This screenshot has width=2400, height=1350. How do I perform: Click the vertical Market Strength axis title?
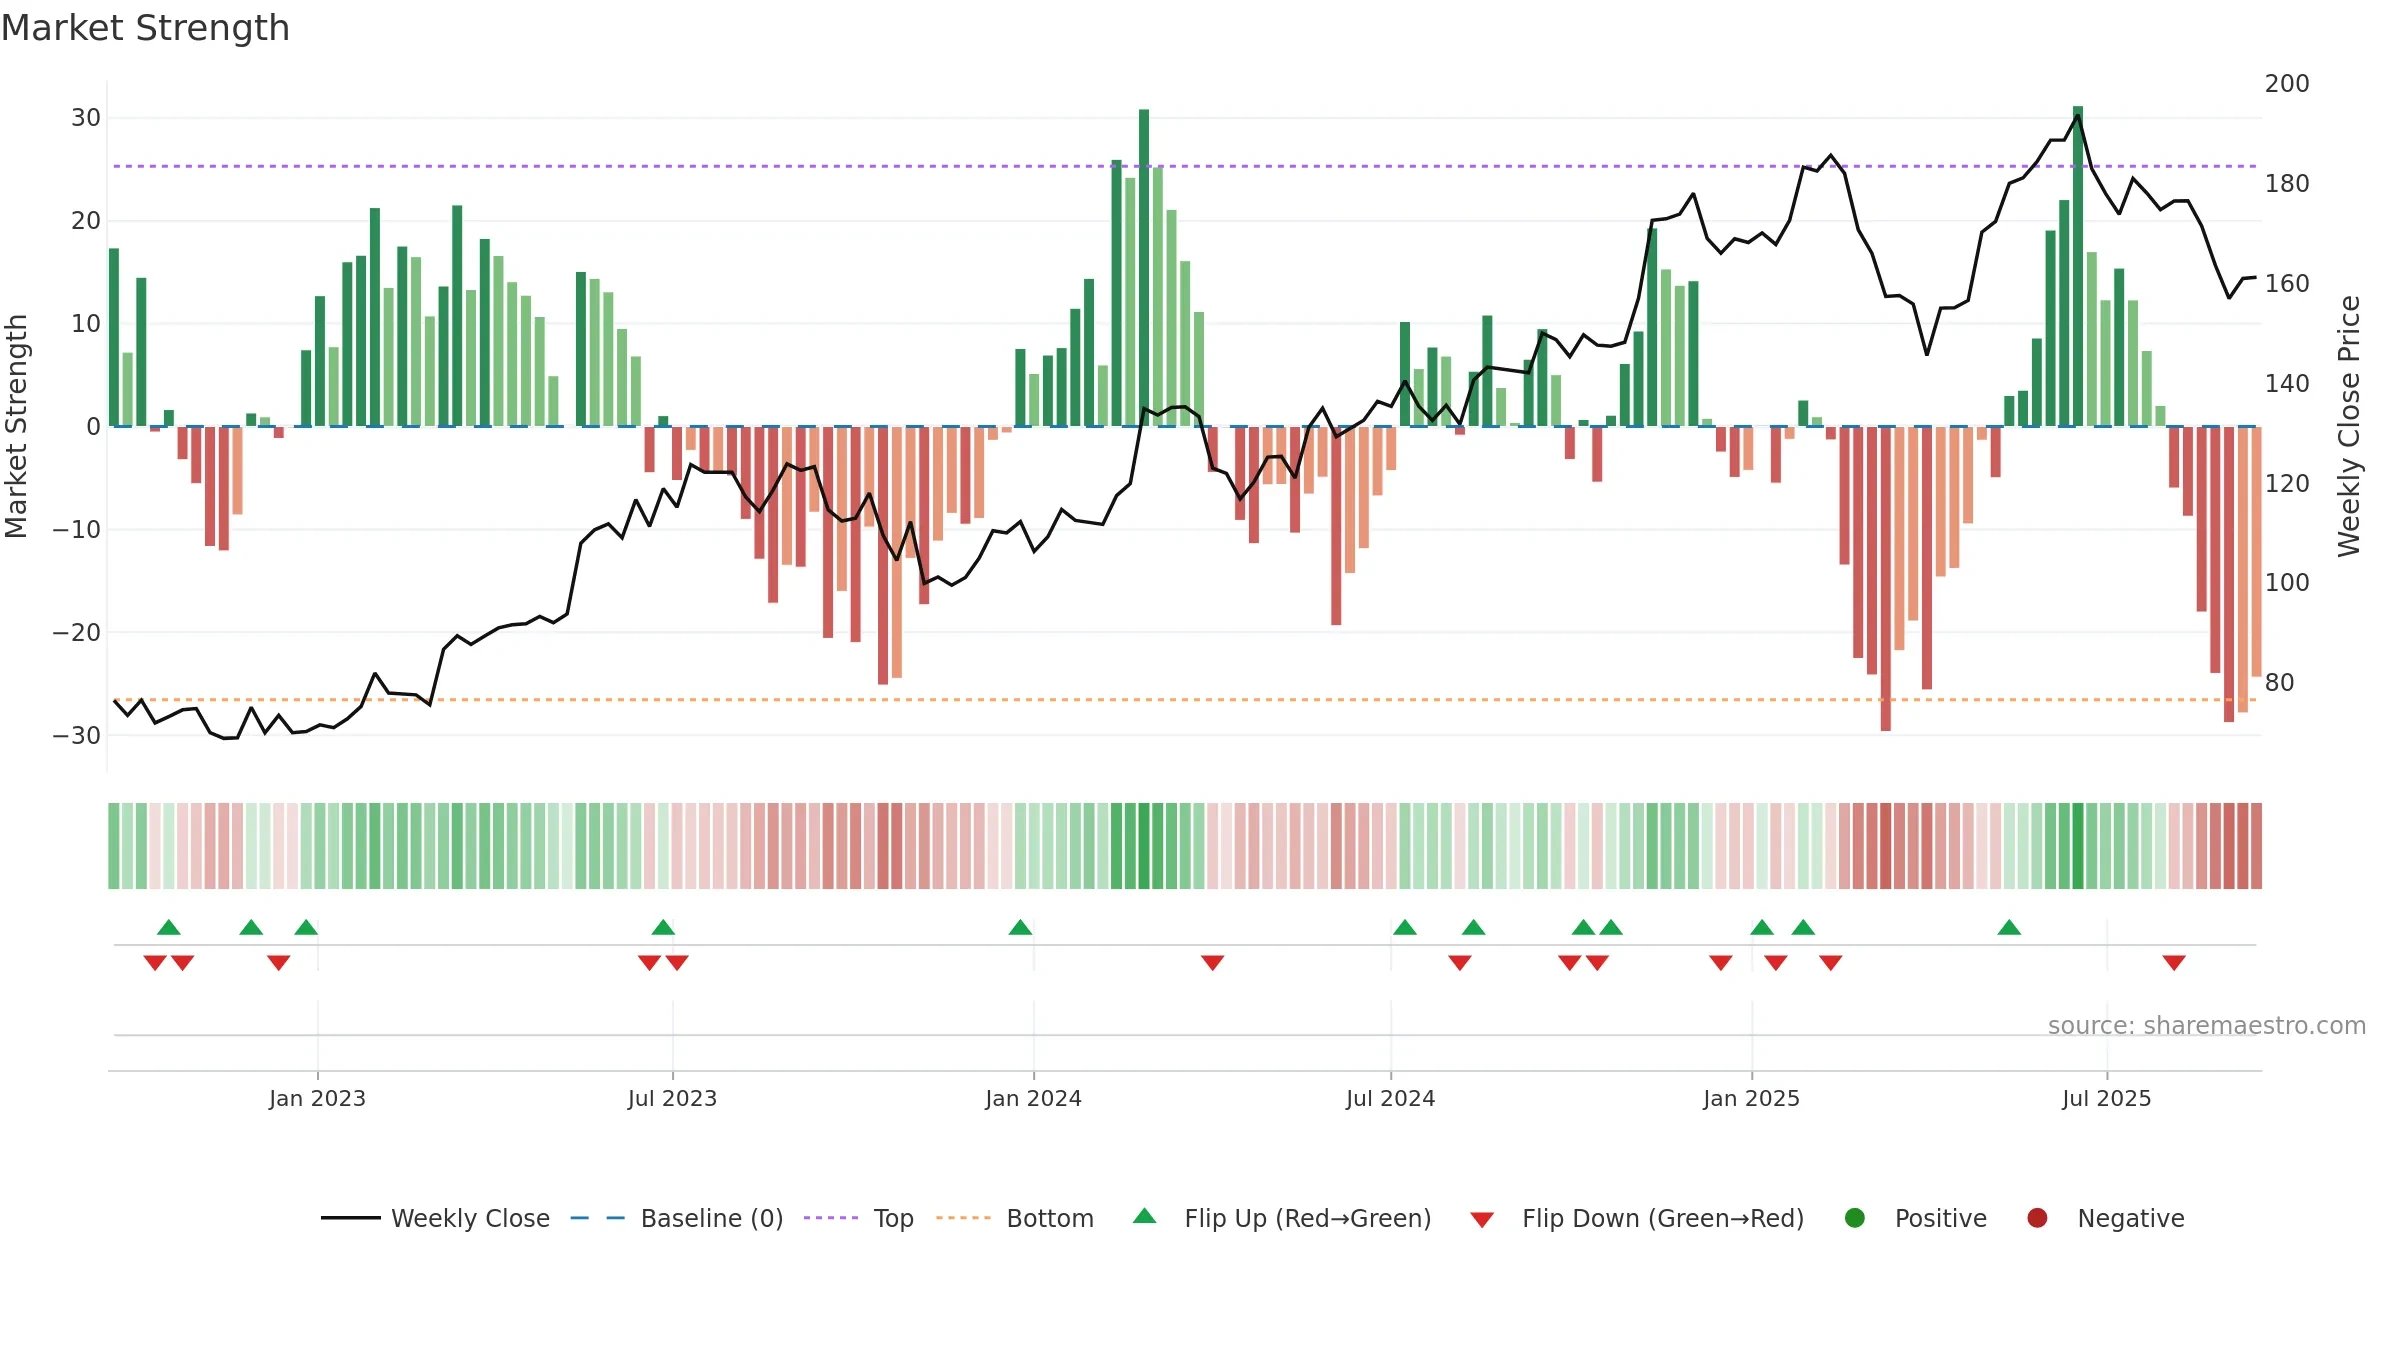click(16, 427)
